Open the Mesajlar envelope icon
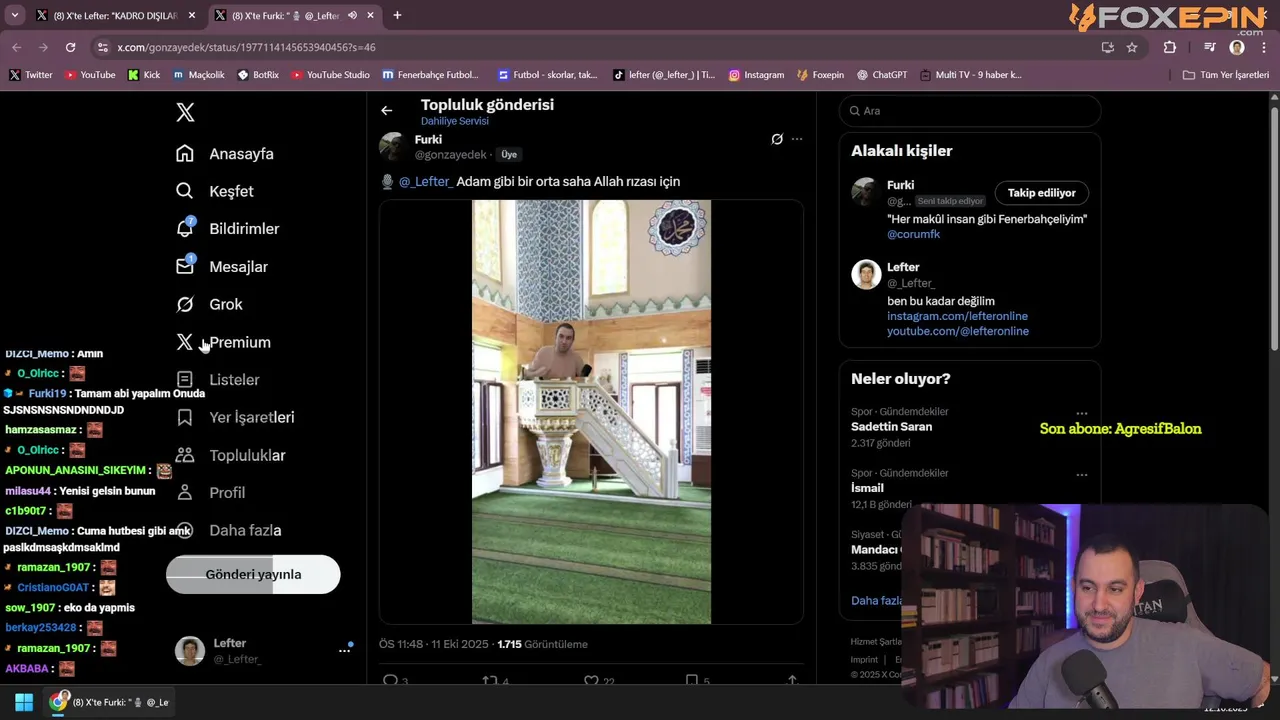The width and height of the screenshot is (1280, 720). point(185,266)
